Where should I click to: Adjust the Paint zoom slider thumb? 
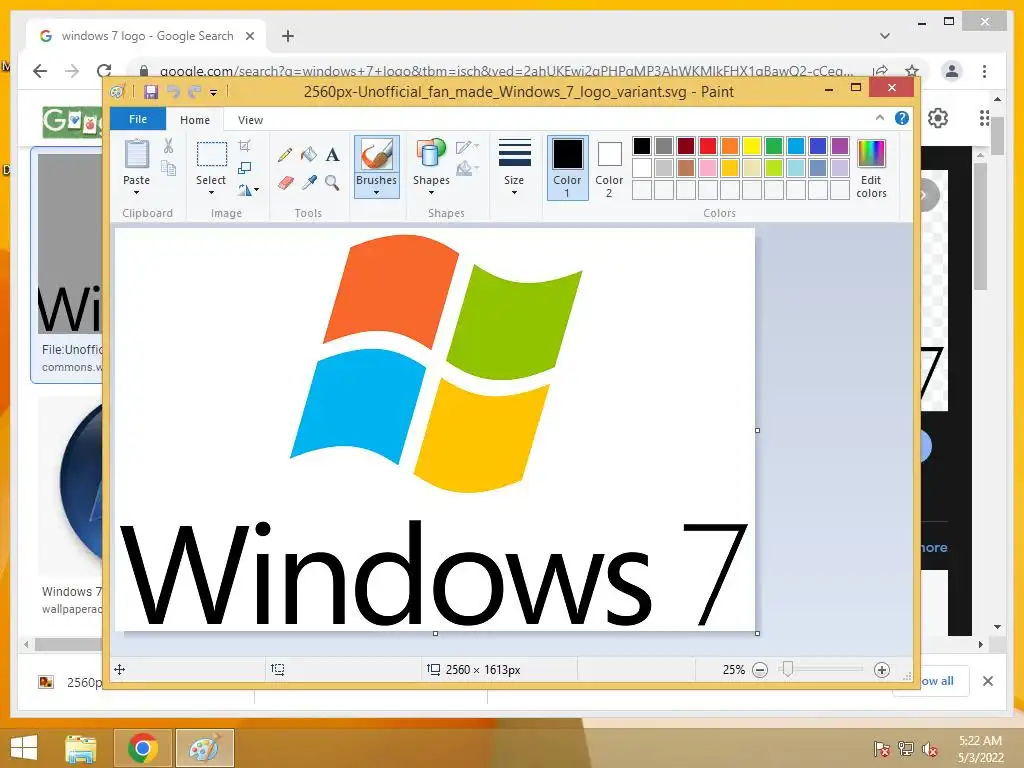[x=788, y=669]
